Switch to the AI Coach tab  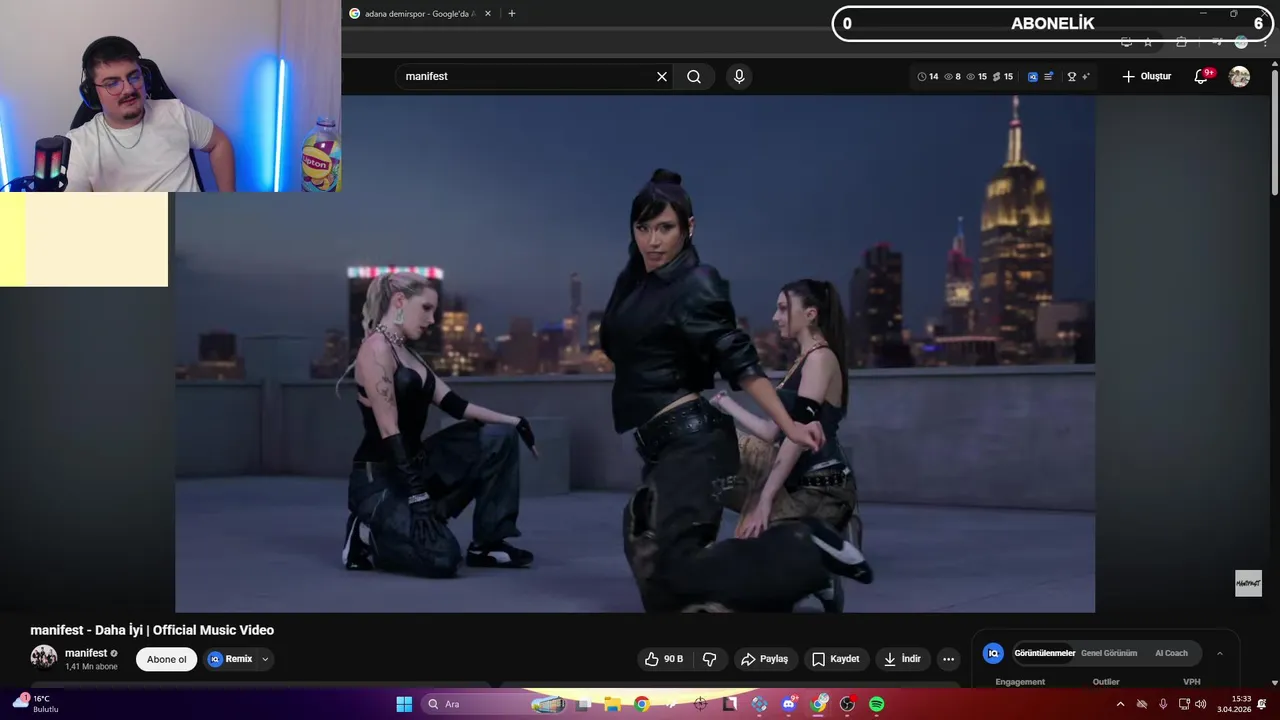point(1171,653)
